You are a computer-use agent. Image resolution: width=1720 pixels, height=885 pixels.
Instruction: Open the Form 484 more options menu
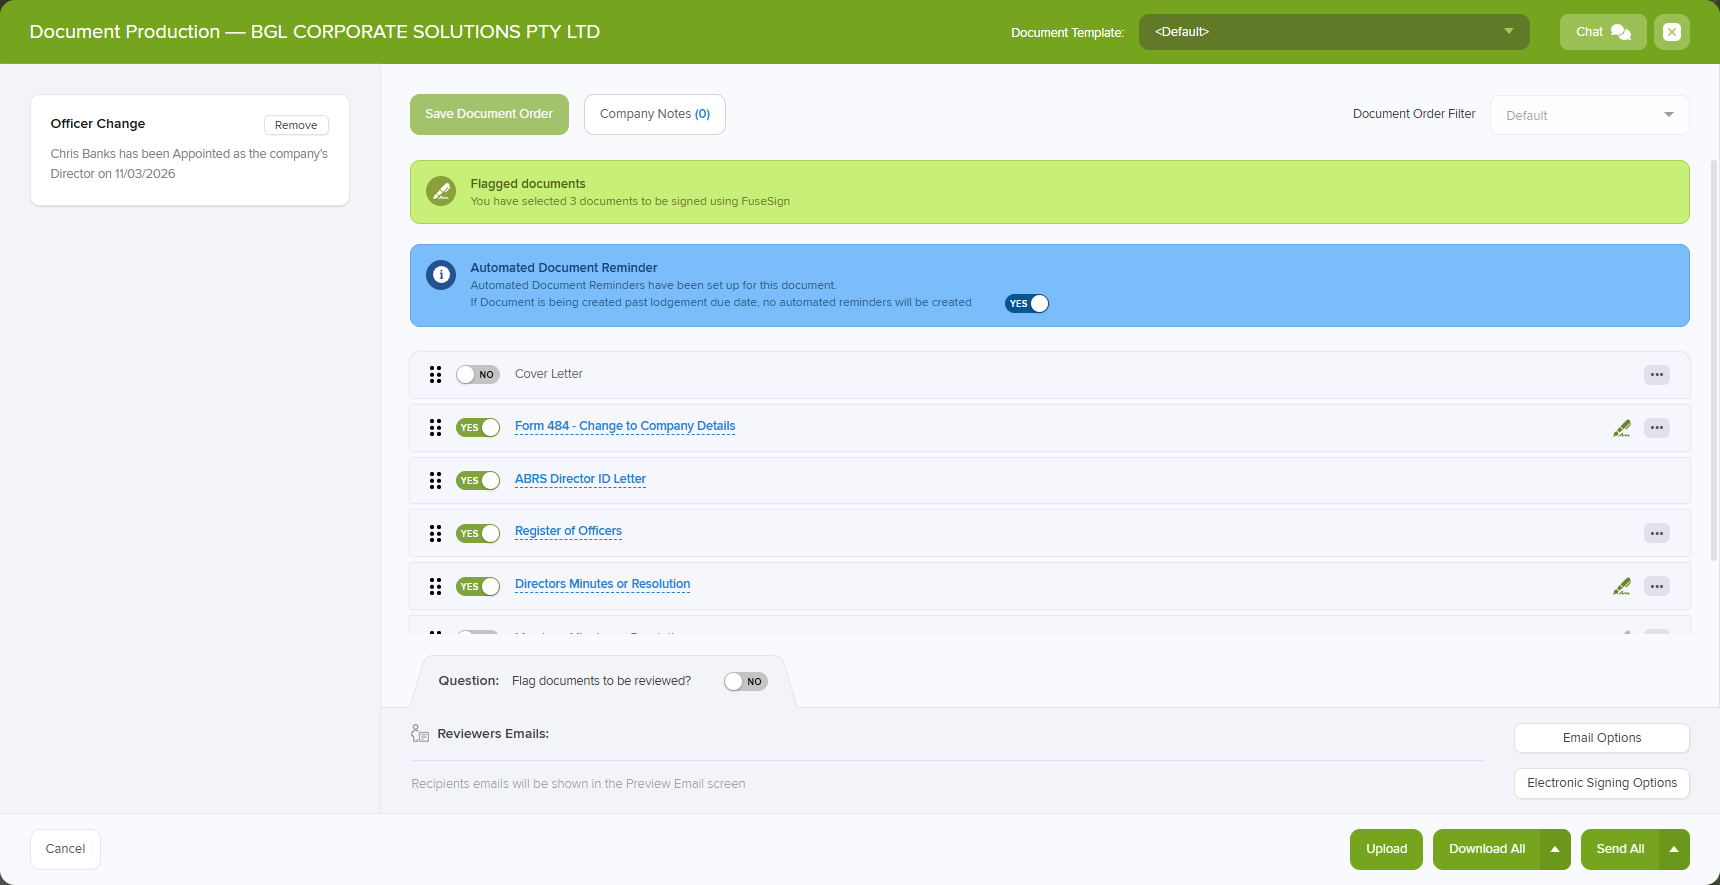[1657, 428]
